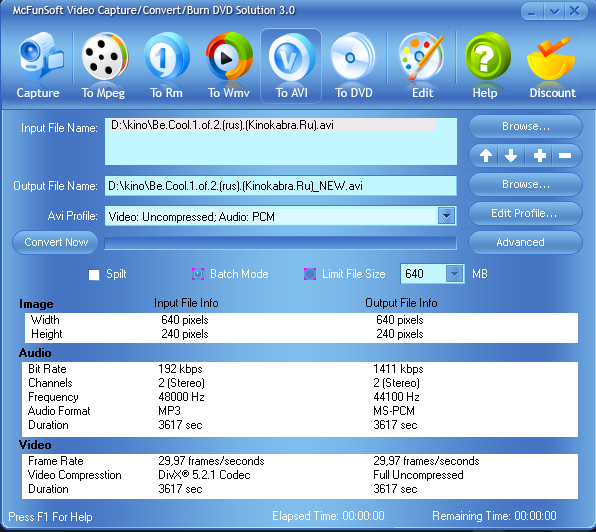This screenshot has width=596, height=532.
Task: Open the file size limit dropdown arrow
Action: 454,274
